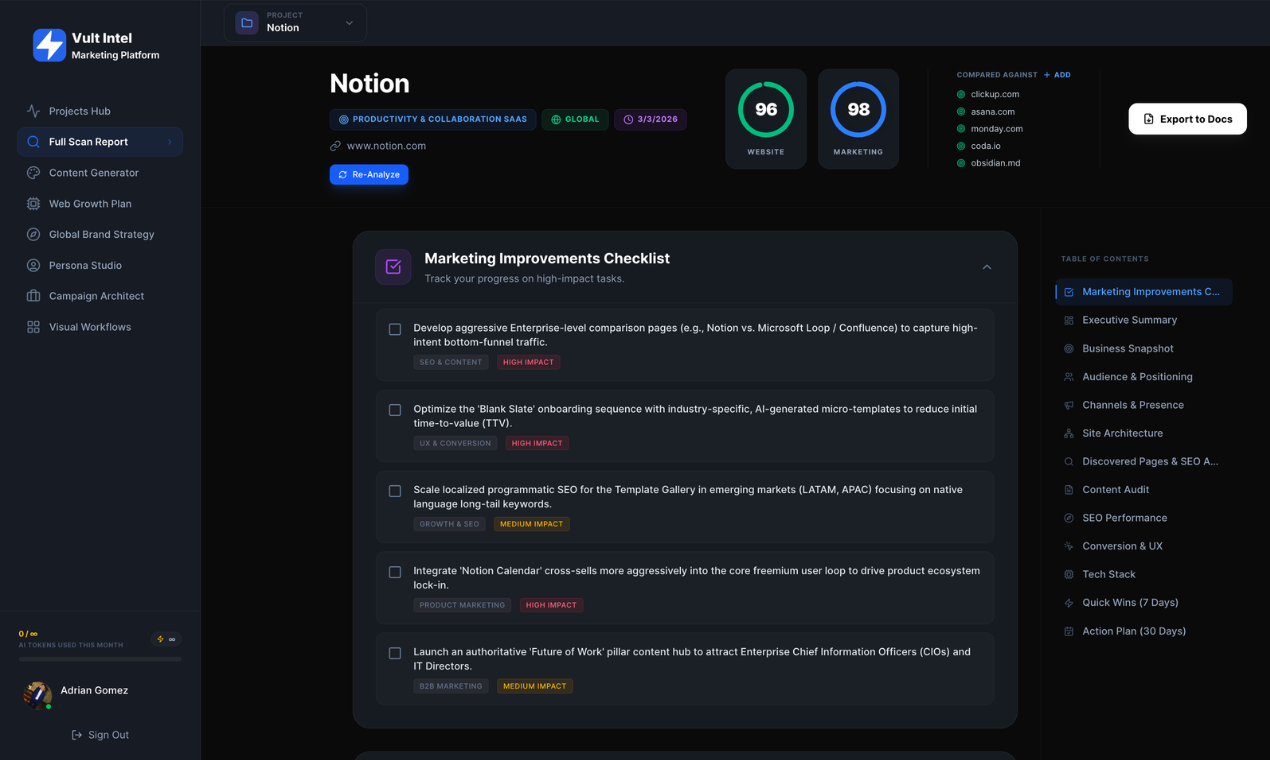Screen dimensions: 1270x760
Task: Click ADD next to Compared Against
Action: [1057, 74]
